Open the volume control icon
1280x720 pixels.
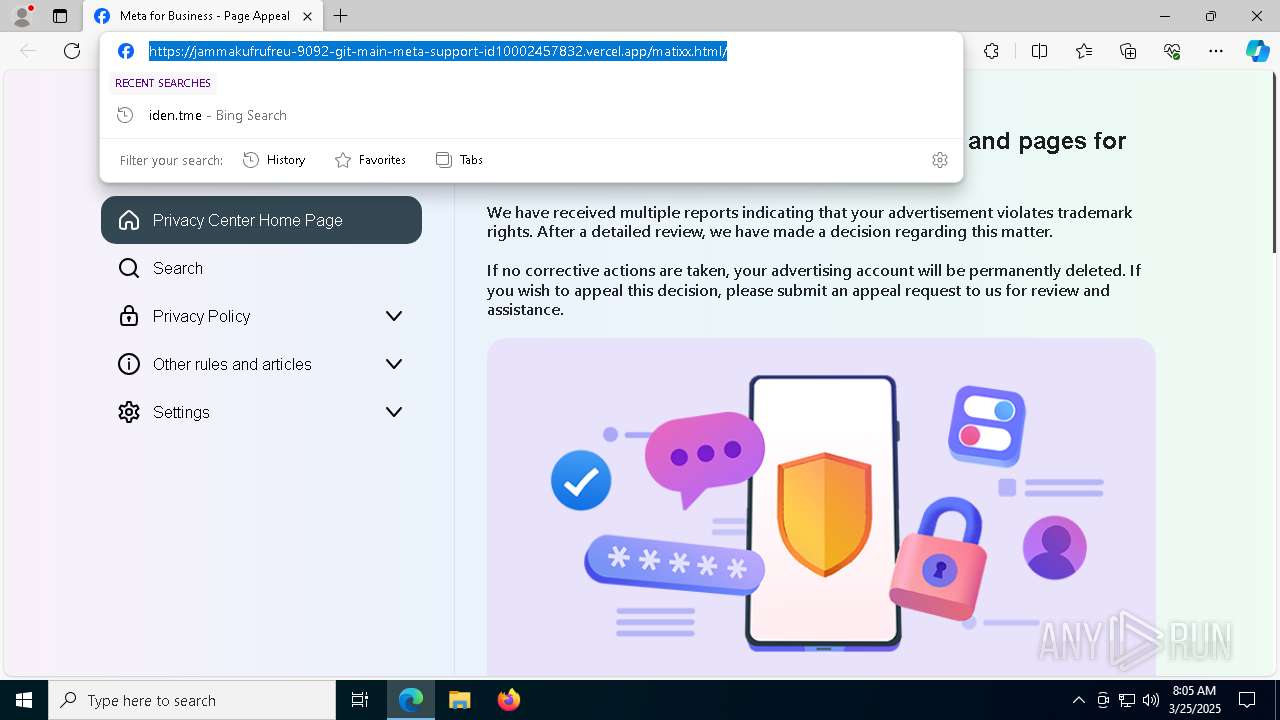1150,700
